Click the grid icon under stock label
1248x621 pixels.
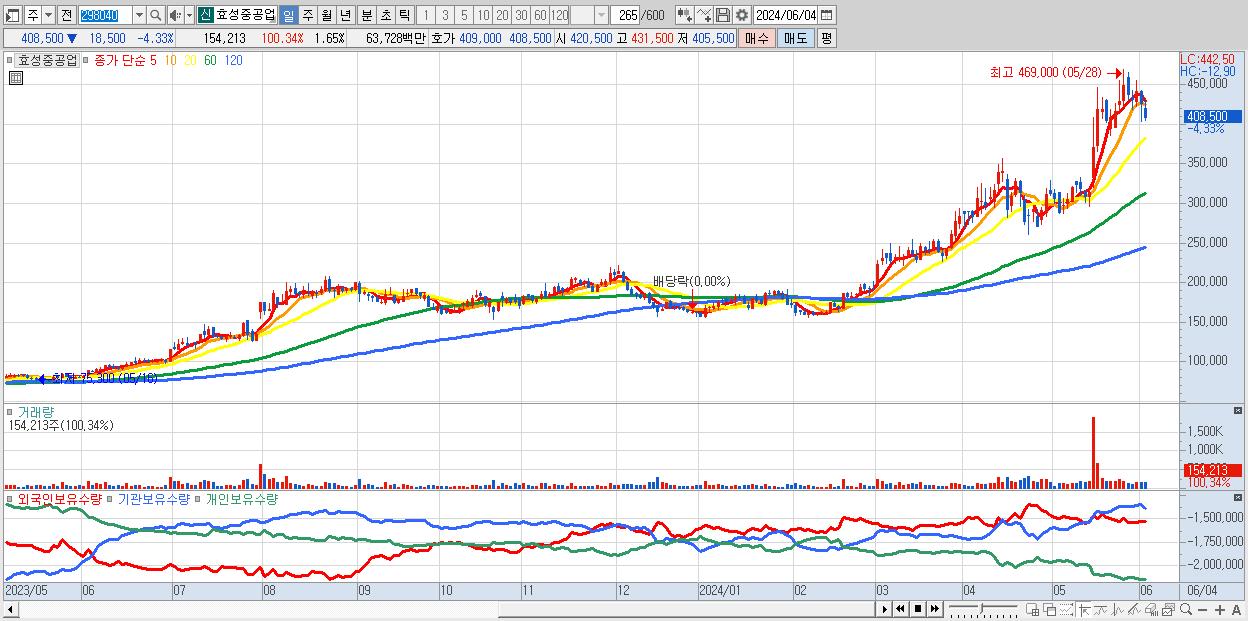tap(15, 78)
